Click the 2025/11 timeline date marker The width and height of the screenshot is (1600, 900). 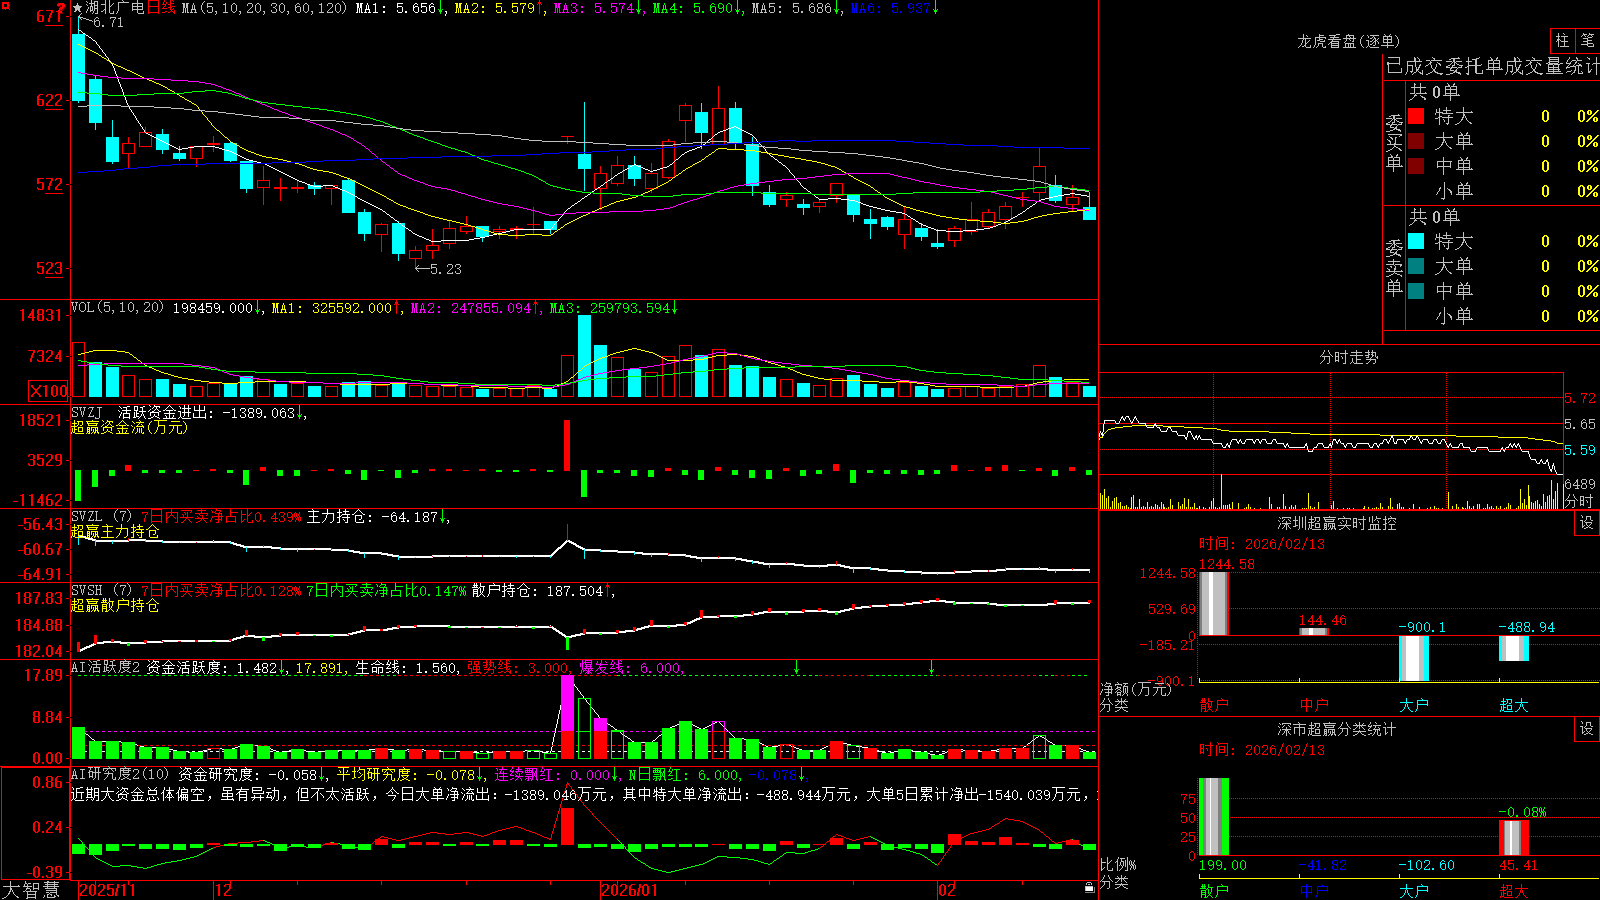click(107, 890)
